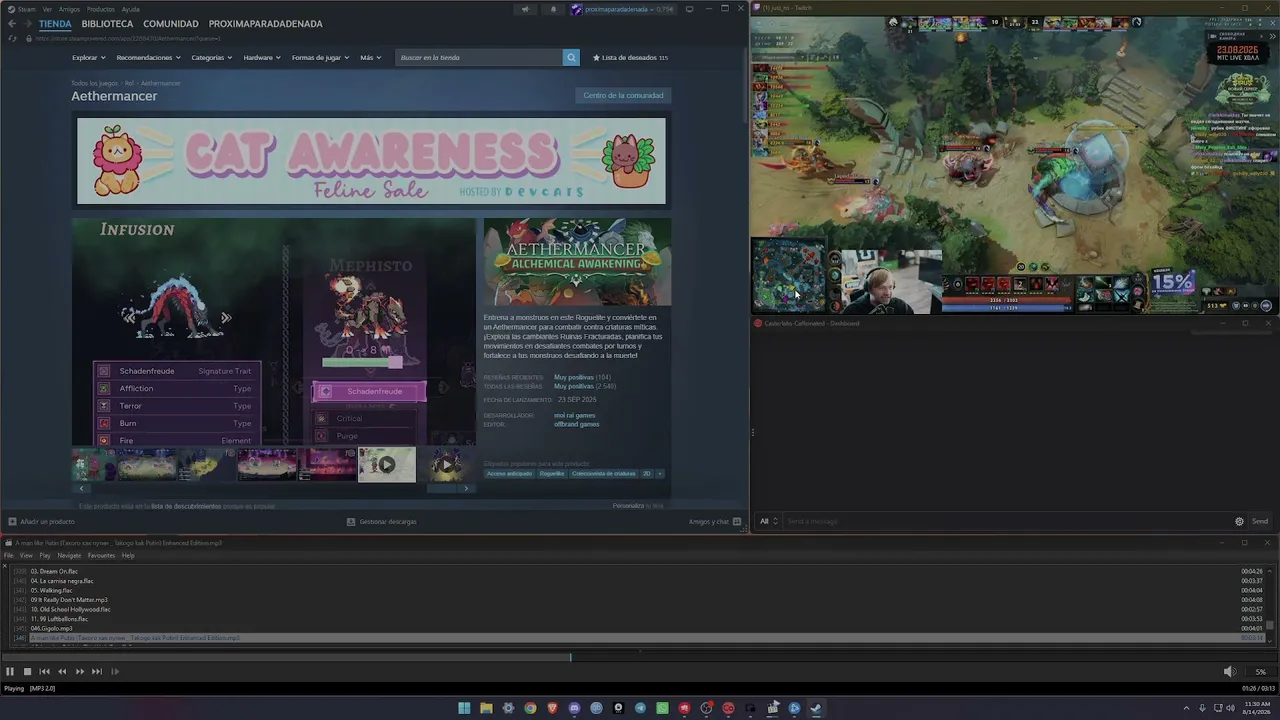The image size is (1280, 720).
Task: Show more tags with the plus button
Action: point(660,474)
